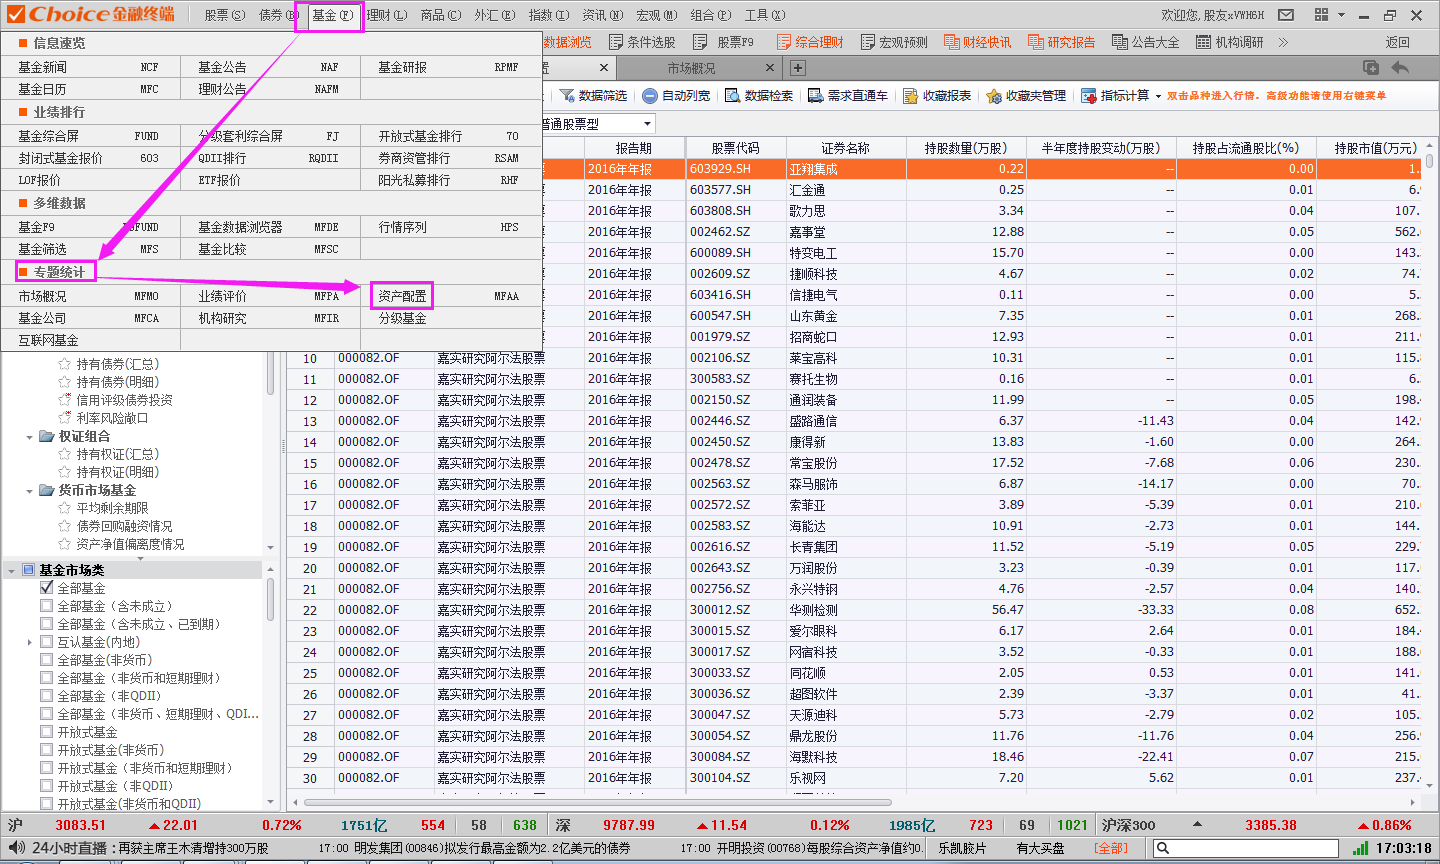Add a new tab with the plus icon

(x=798, y=68)
